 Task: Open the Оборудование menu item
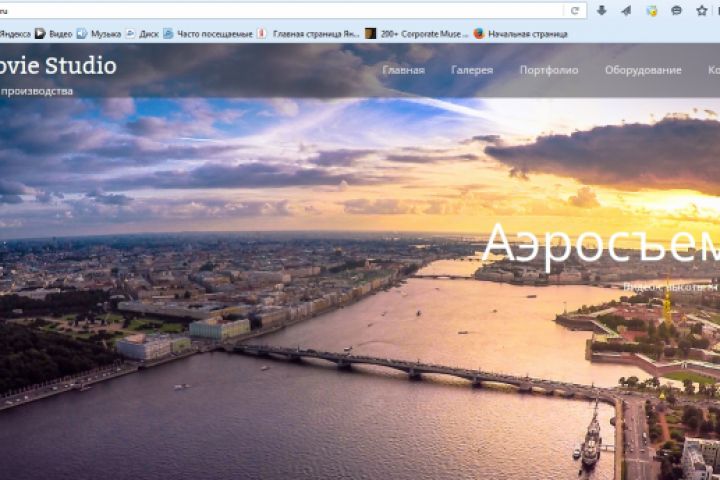643,70
